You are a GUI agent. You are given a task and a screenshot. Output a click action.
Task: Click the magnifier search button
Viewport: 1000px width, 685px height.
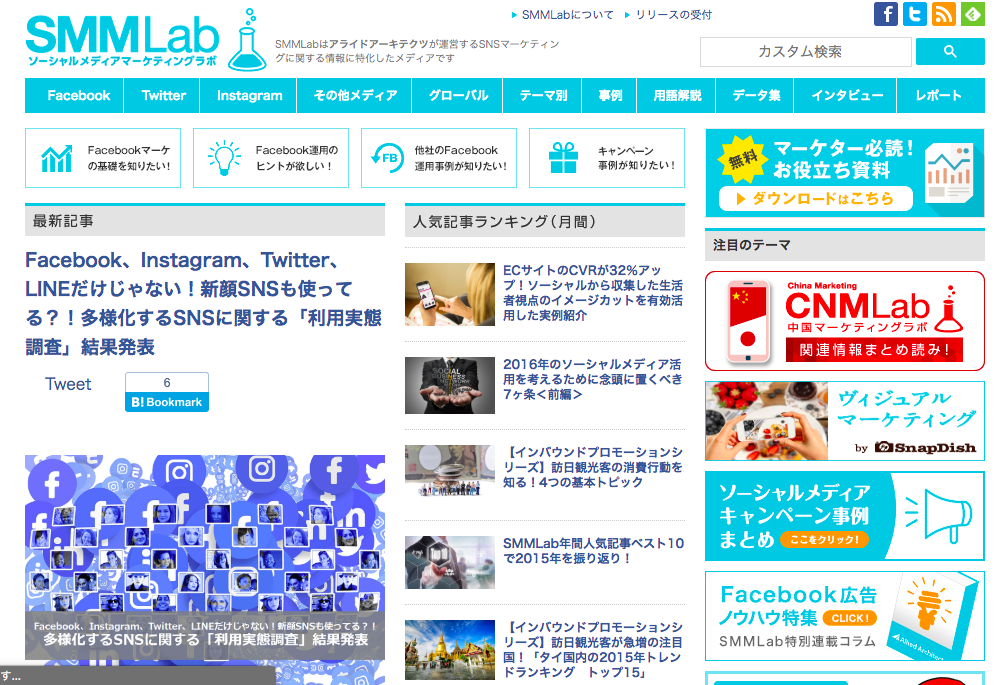(x=950, y=52)
